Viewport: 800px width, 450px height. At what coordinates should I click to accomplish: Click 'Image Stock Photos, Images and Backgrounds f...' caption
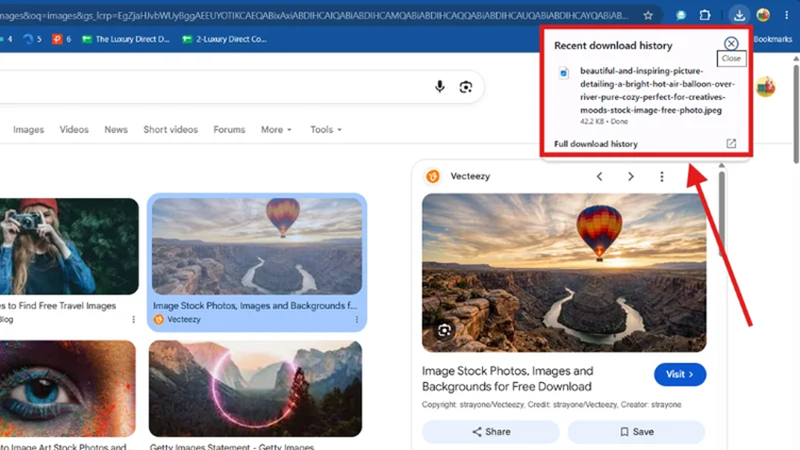(x=255, y=306)
